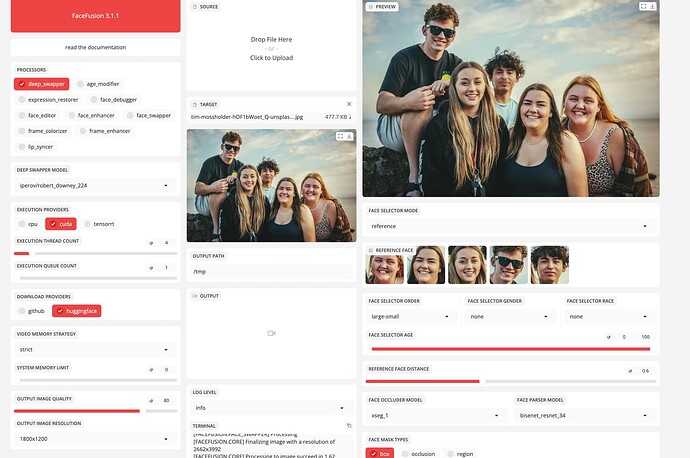Image resolution: width=690 pixels, height=458 pixels.
Task: Remove the target image file
Action: [348, 104]
